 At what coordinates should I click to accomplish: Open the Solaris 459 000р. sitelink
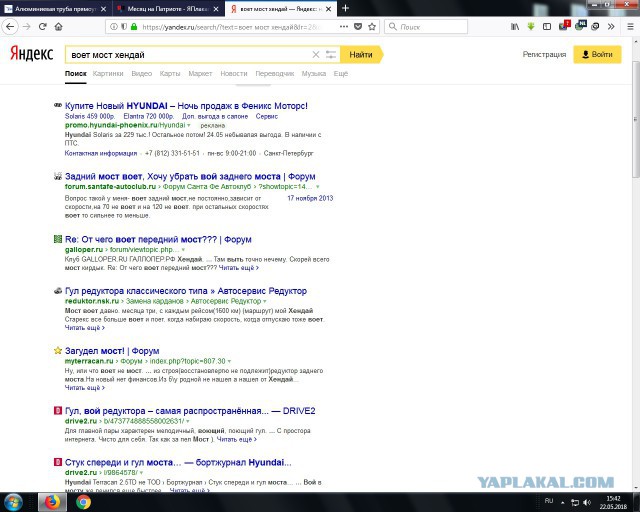[90, 116]
